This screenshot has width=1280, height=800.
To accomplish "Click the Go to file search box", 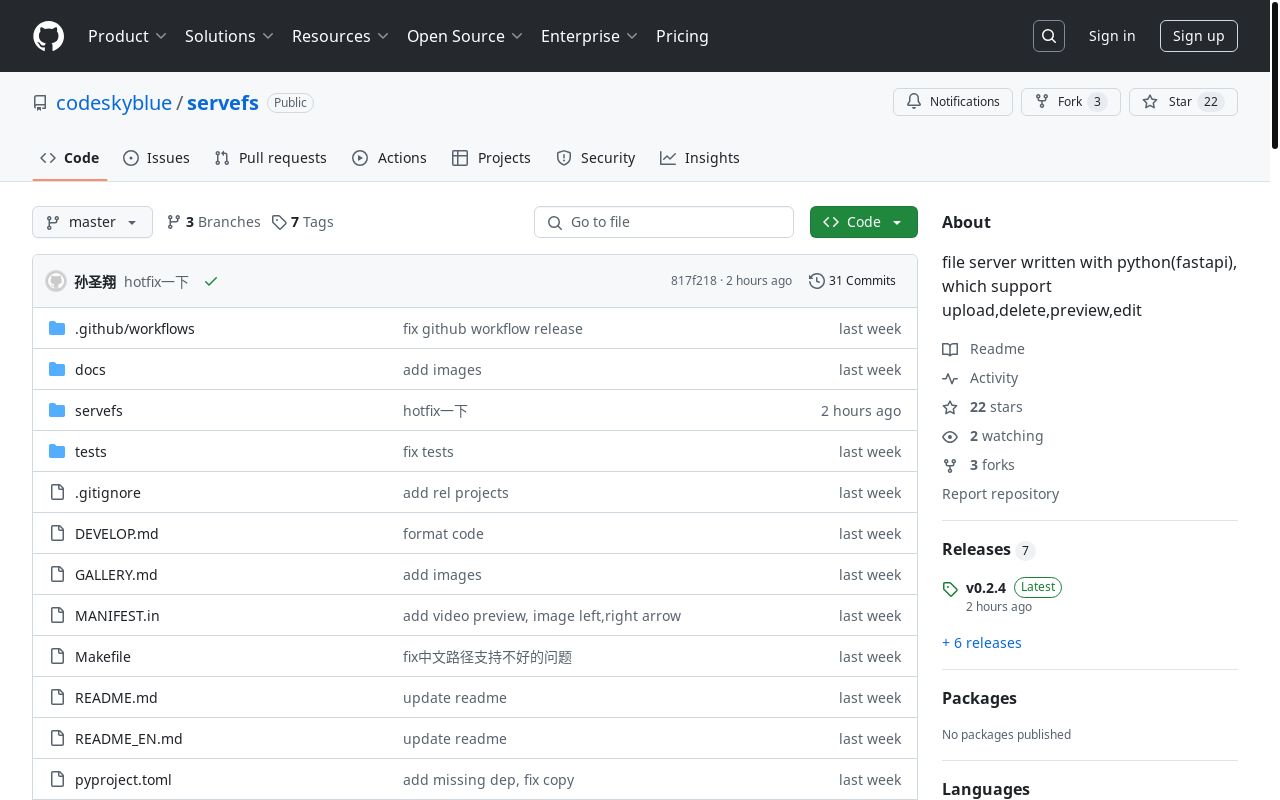I will (664, 222).
